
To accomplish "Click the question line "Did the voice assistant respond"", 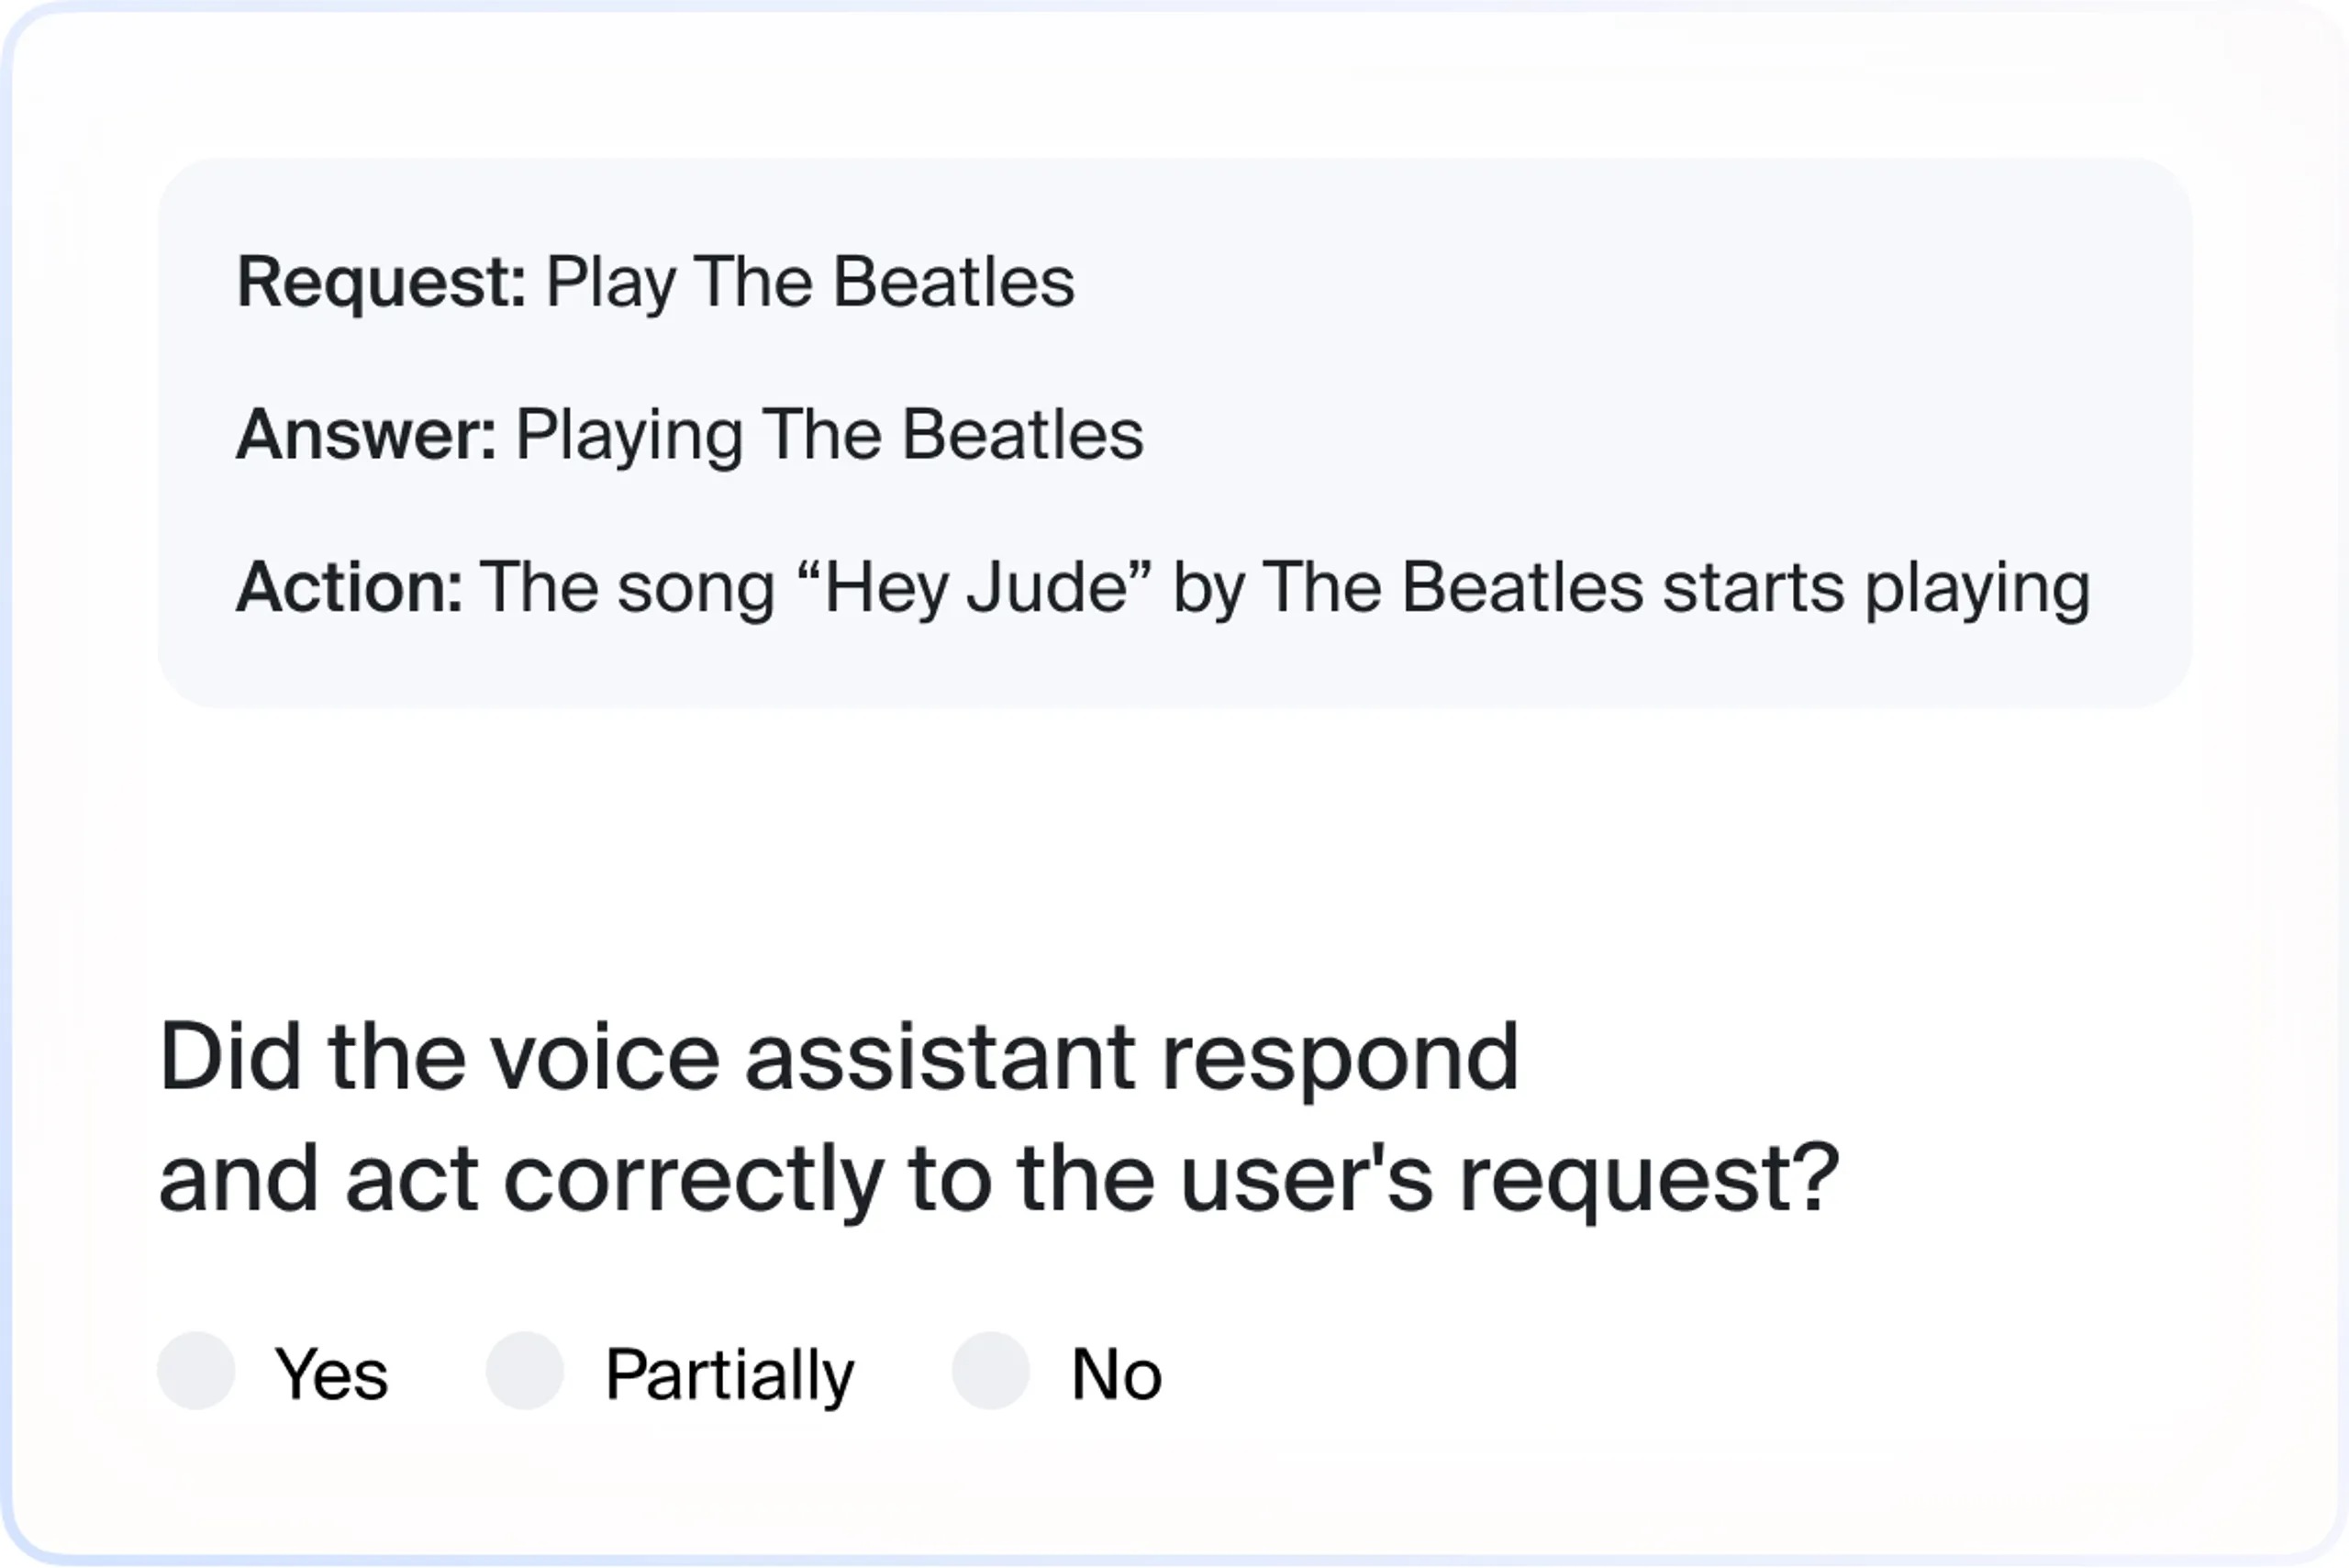I will pos(839,1060).
